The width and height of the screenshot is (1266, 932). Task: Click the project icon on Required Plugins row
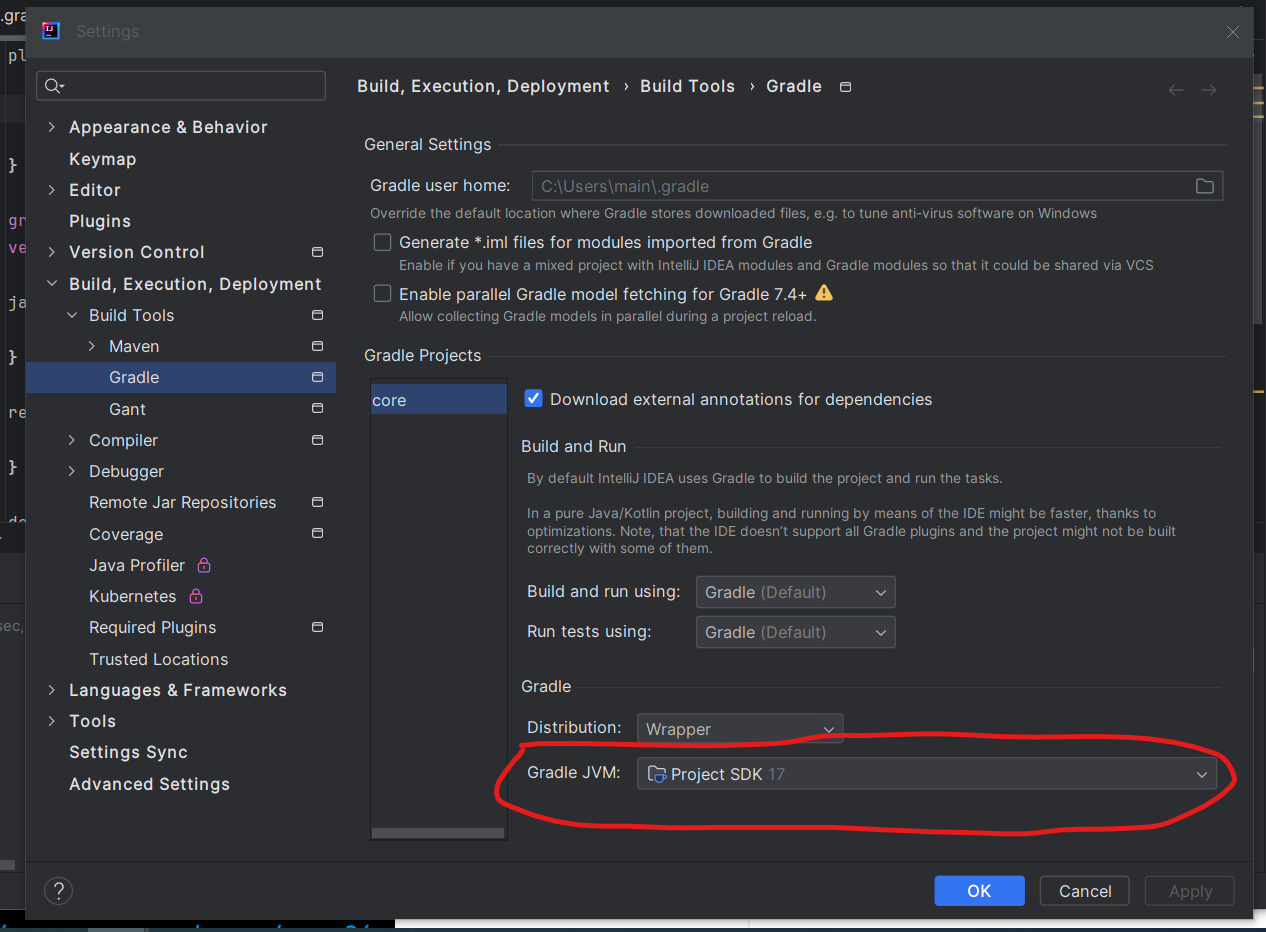click(x=317, y=627)
